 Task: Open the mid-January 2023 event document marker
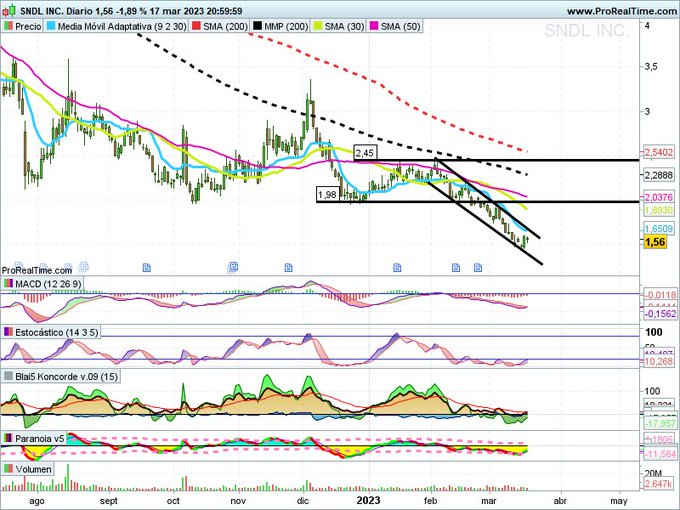397,268
